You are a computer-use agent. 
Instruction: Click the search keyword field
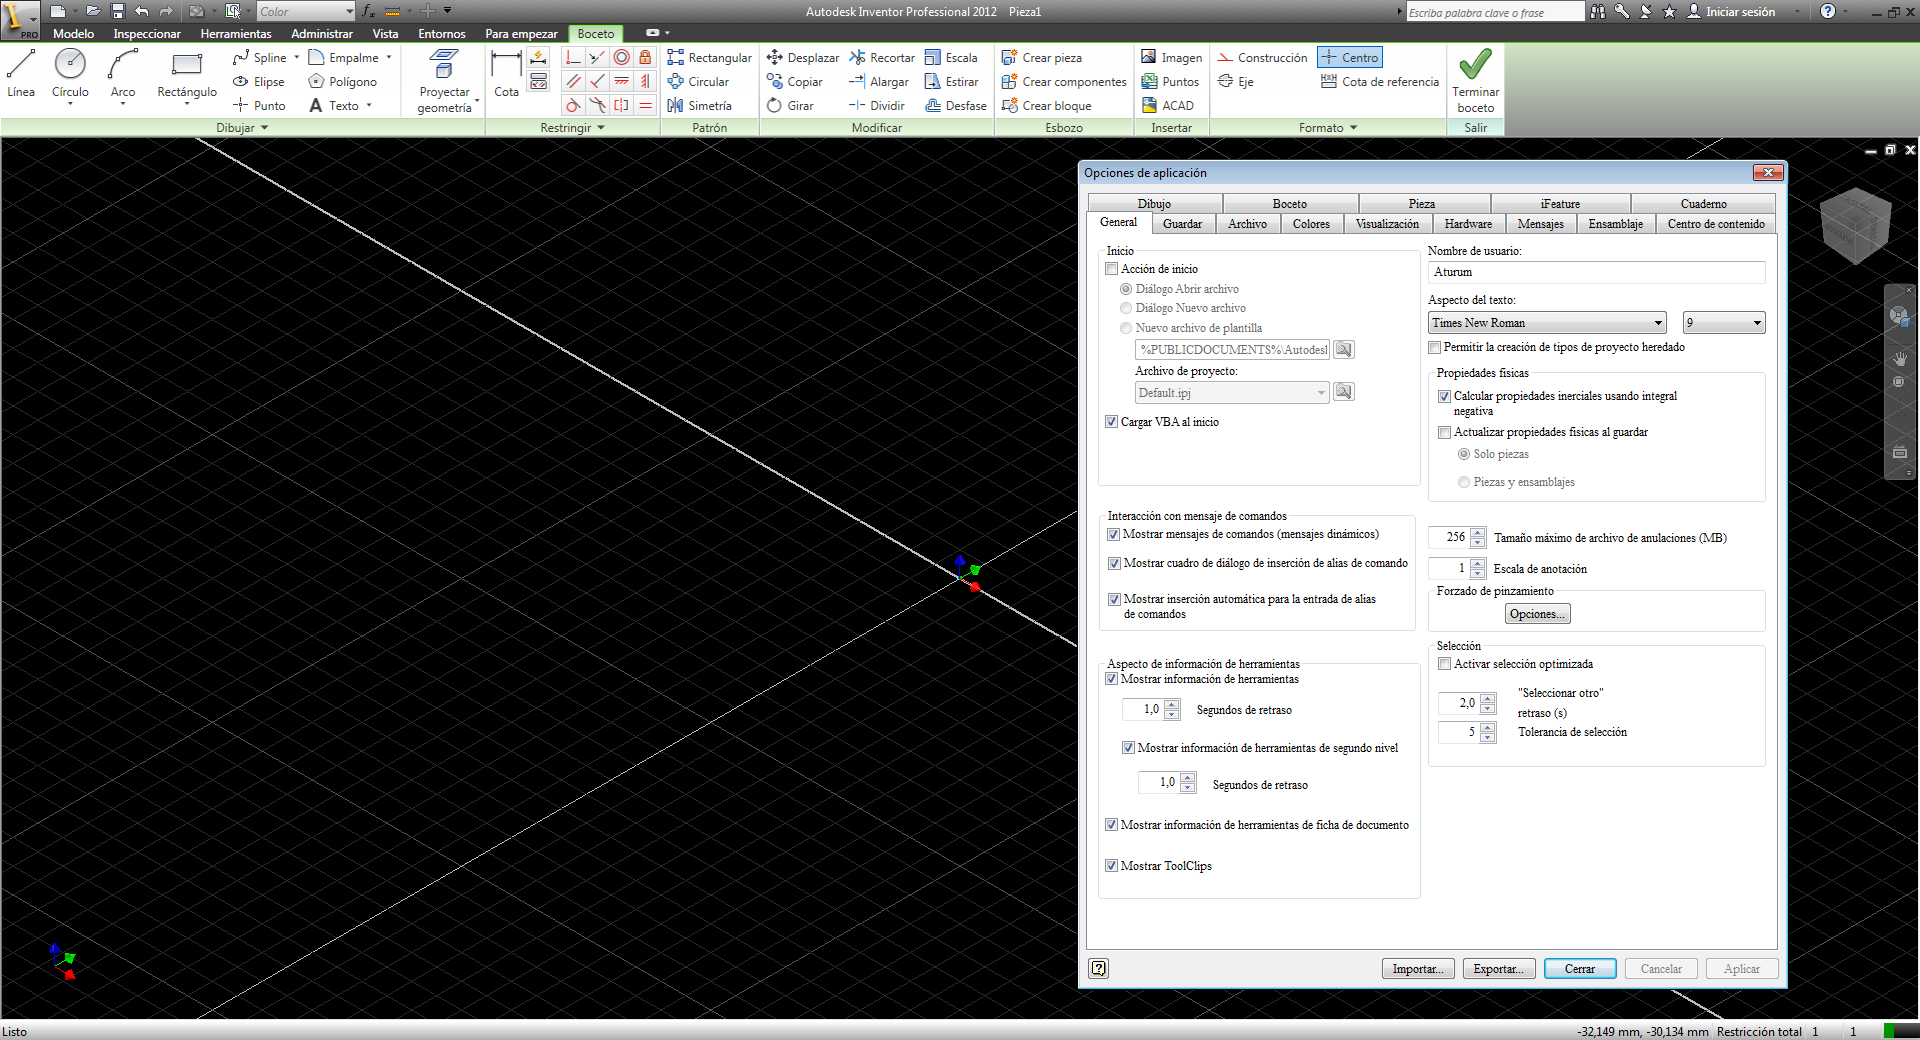pos(1495,12)
